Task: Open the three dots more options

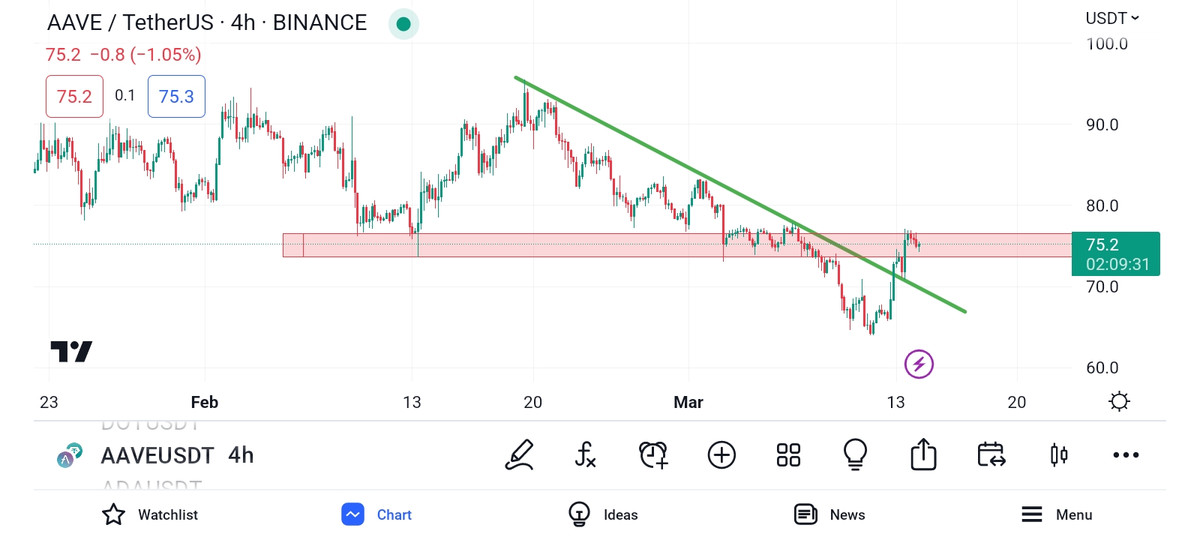Action: tap(1126, 455)
